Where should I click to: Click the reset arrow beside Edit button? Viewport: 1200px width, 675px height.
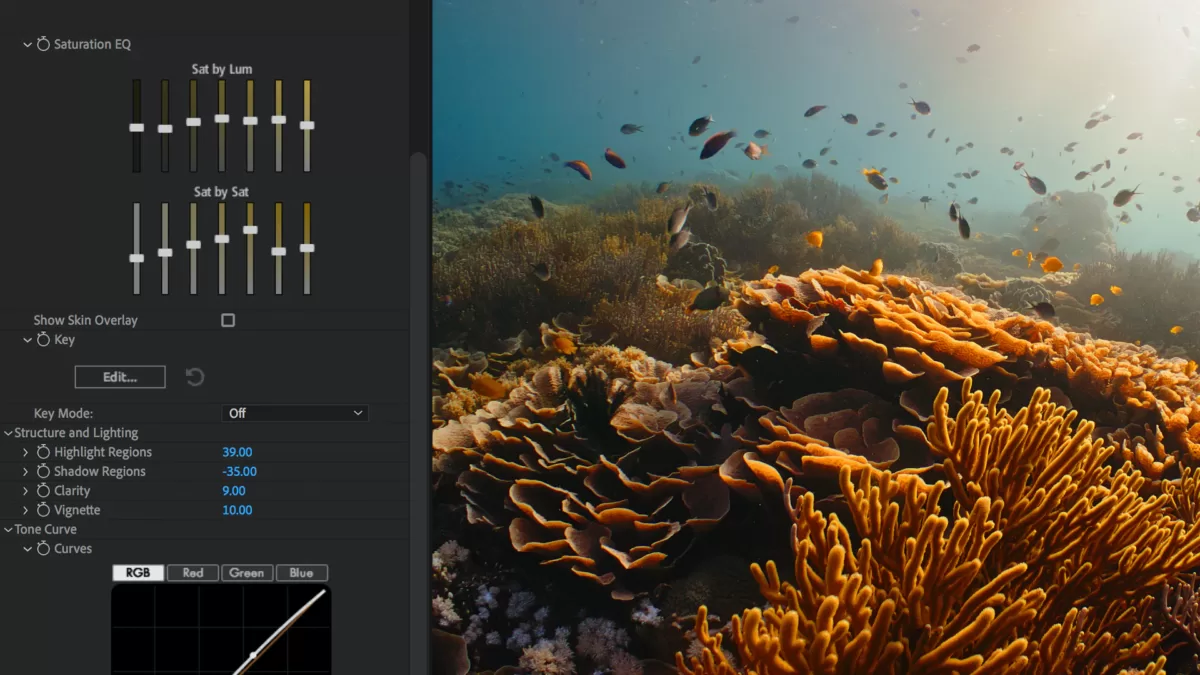click(195, 377)
